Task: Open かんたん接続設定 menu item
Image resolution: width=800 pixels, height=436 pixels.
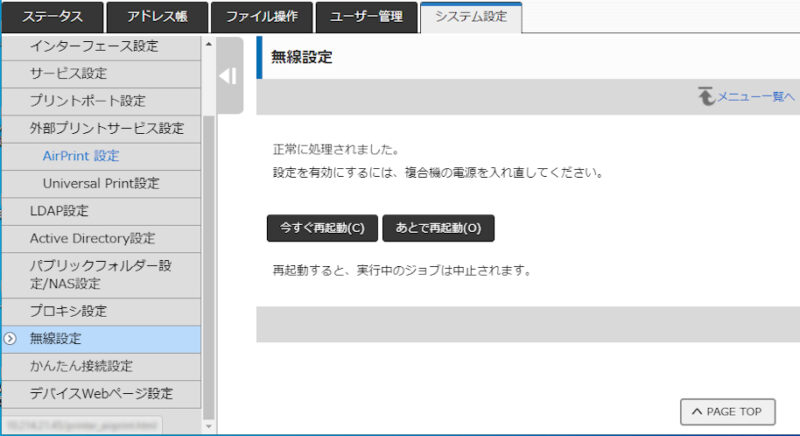Action: tap(81, 366)
